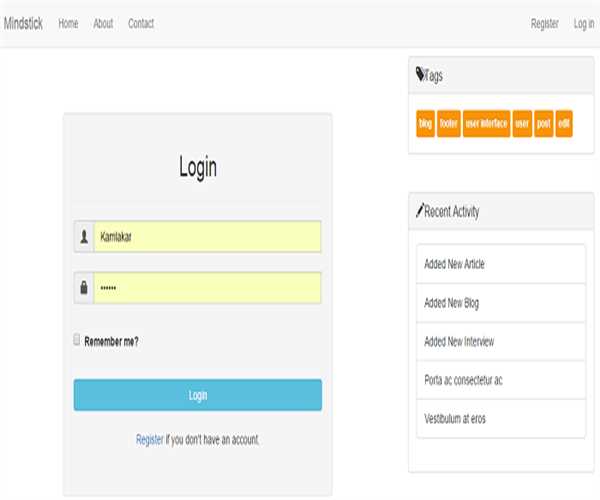
Task: Click into the password input field
Action: [207, 288]
